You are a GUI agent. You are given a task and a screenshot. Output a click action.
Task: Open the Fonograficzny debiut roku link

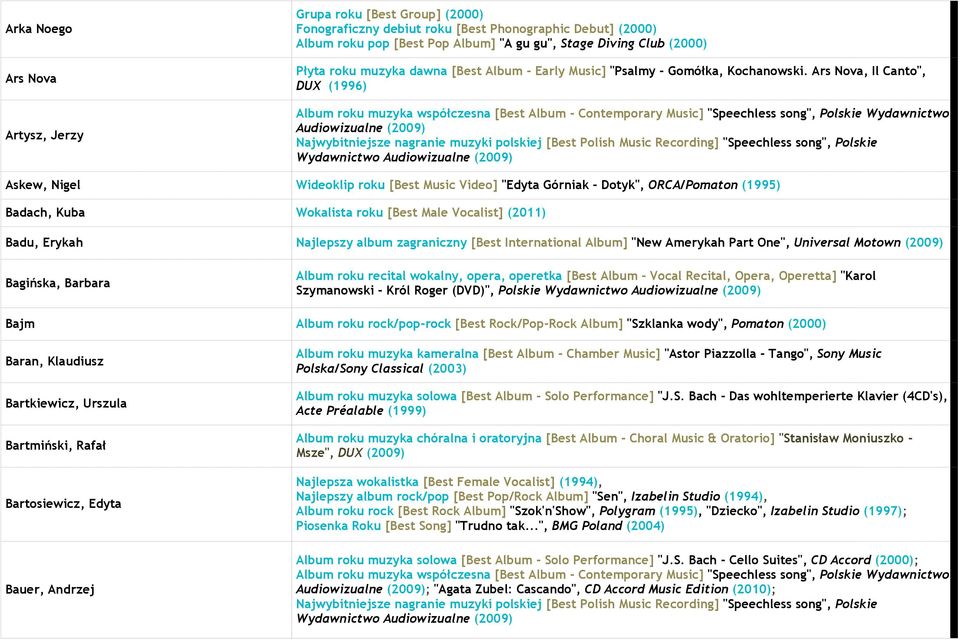click(373, 29)
